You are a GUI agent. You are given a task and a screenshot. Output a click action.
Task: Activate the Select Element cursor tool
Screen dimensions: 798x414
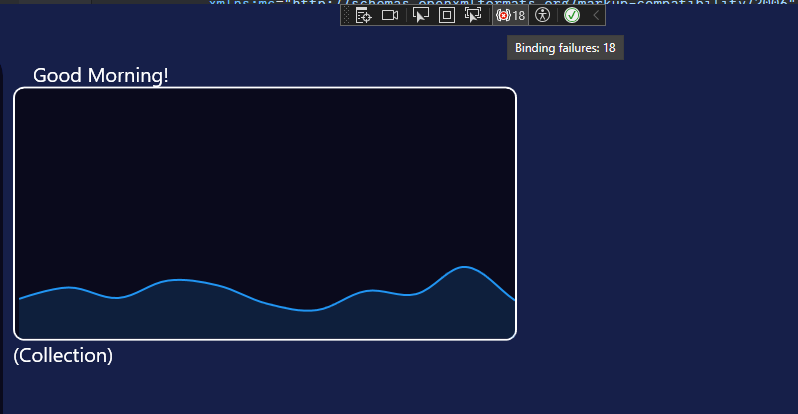[x=420, y=15]
